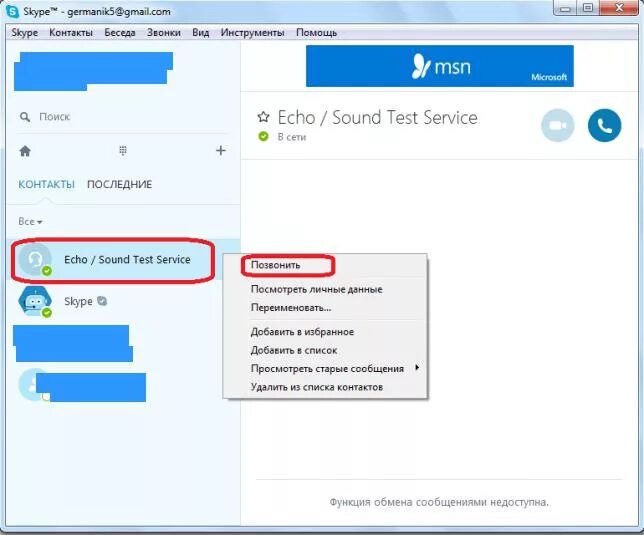
Task: Open the dial pad icon
Action: (123, 151)
